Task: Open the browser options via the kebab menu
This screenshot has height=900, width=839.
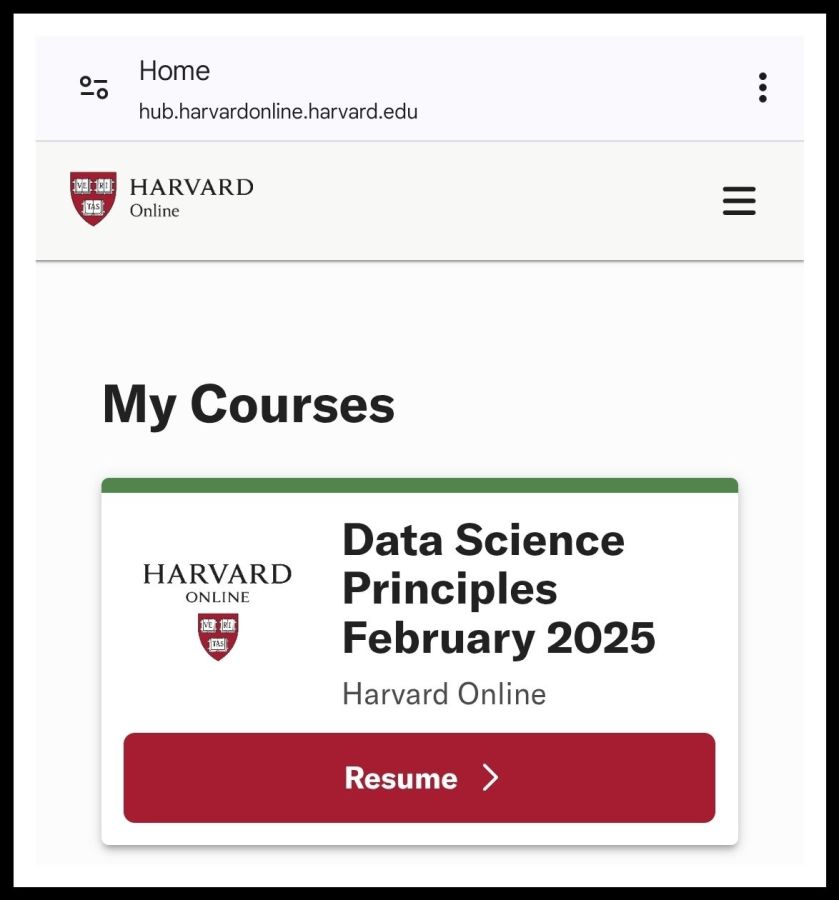Action: click(x=763, y=88)
